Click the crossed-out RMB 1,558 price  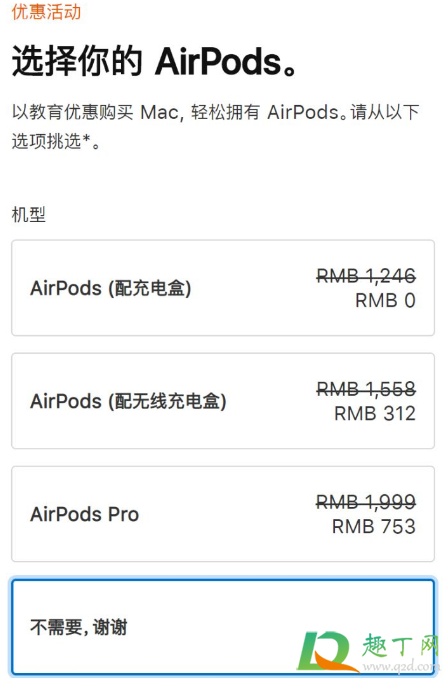click(366, 389)
